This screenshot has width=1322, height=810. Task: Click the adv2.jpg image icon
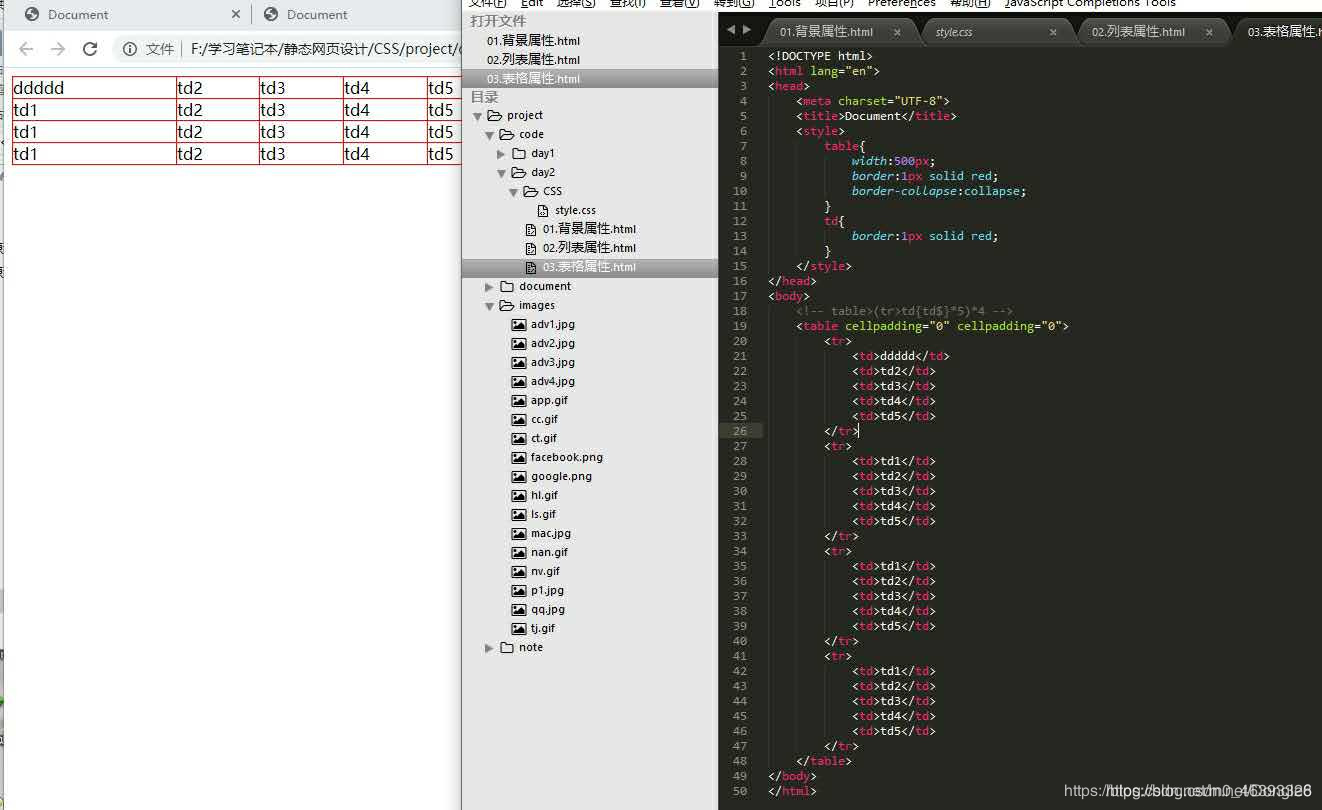coord(519,344)
